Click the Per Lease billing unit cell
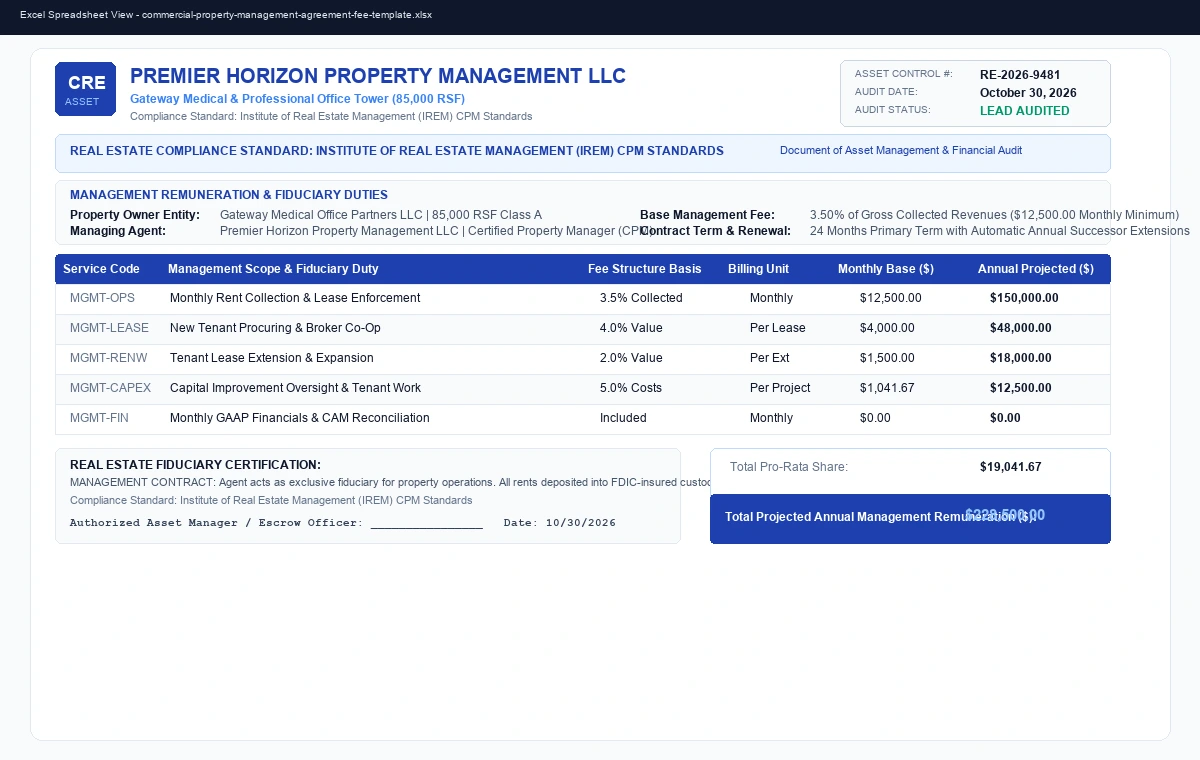Screen dimensions: 1200x760 coord(778,328)
